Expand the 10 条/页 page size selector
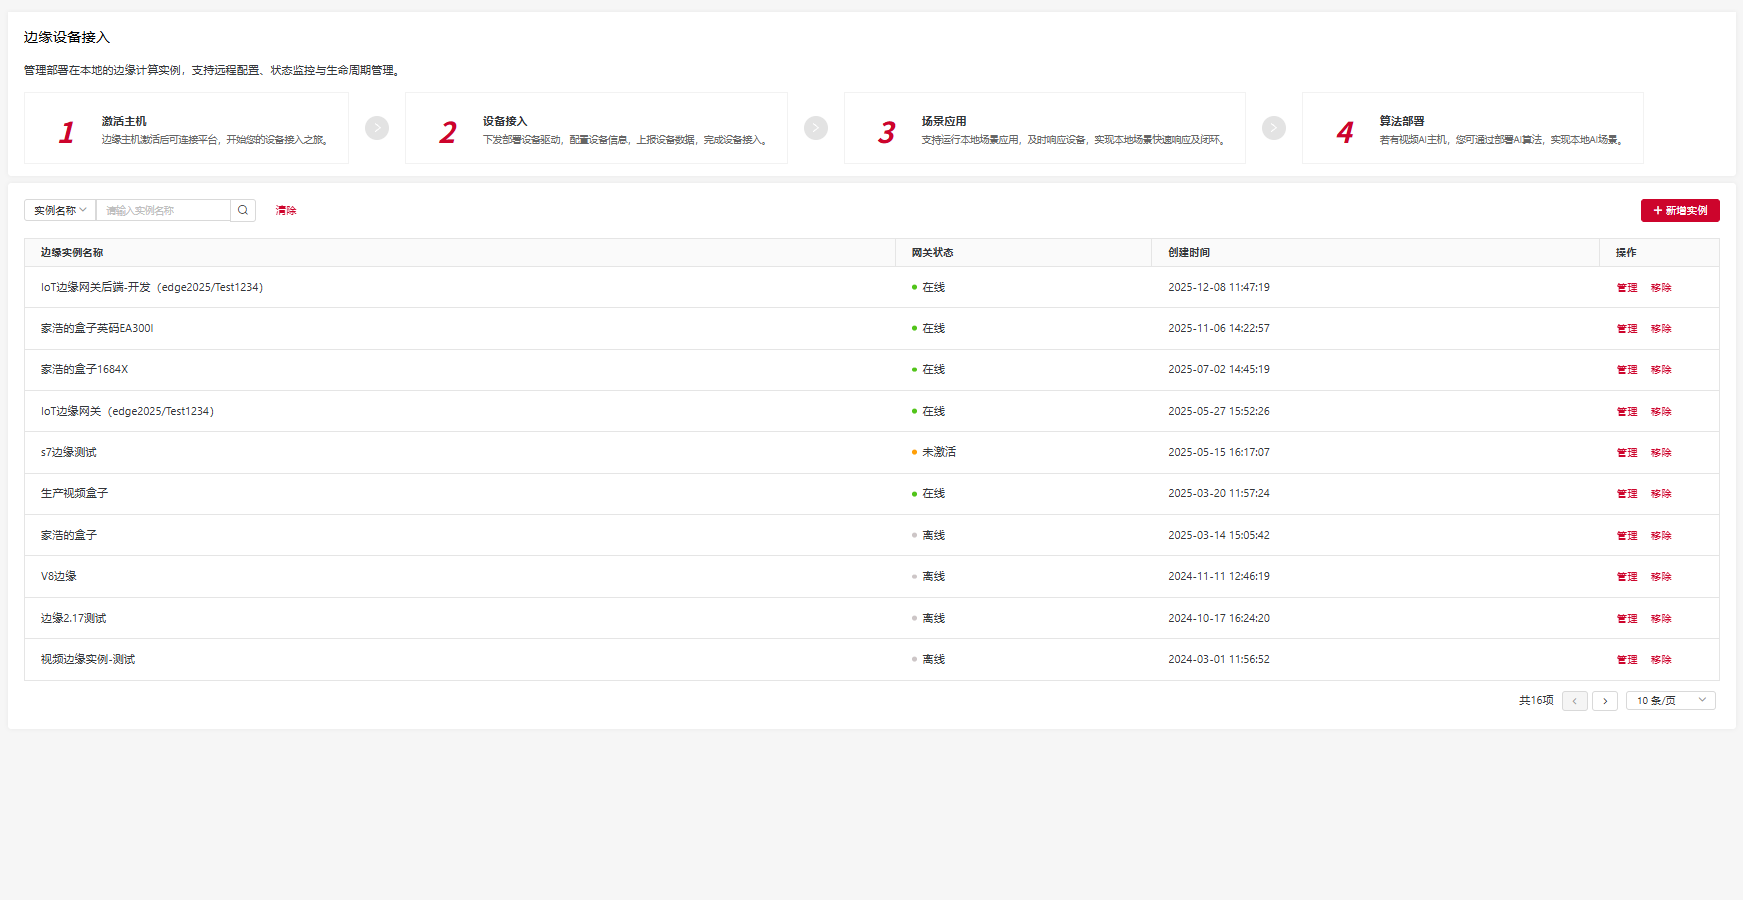The height and width of the screenshot is (900, 1743). point(1670,701)
